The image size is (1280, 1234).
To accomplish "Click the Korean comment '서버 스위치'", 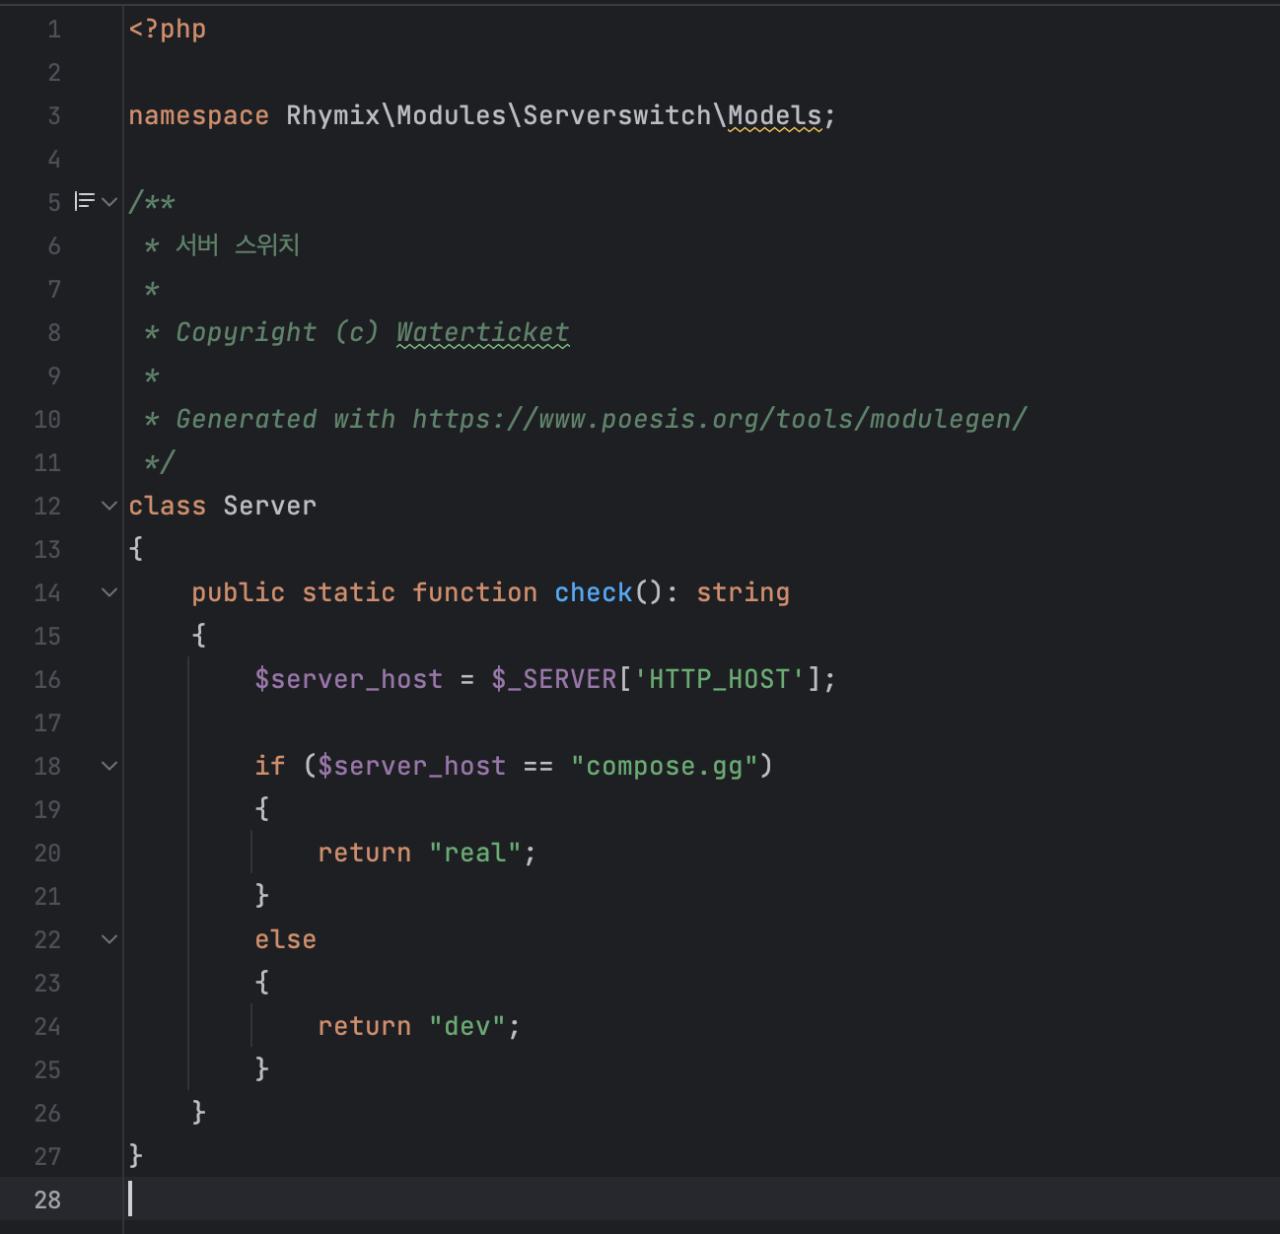I will (238, 246).
